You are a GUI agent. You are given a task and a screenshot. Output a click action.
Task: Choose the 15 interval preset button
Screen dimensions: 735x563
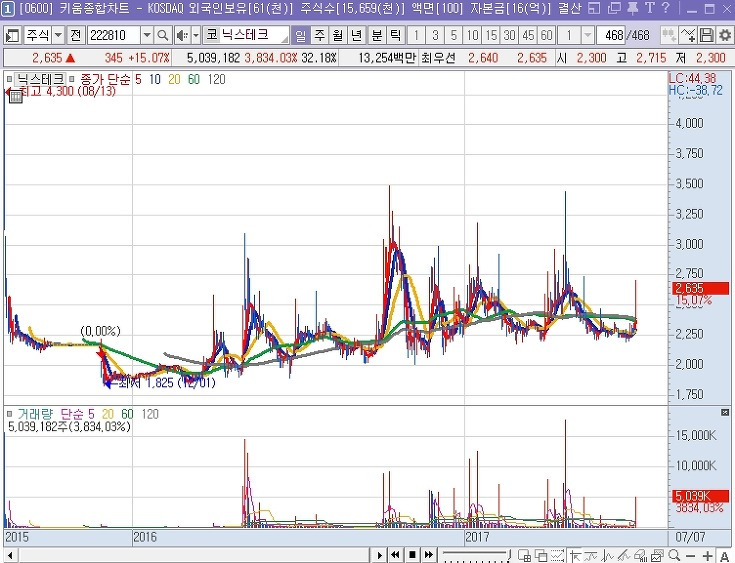coord(491,35)
